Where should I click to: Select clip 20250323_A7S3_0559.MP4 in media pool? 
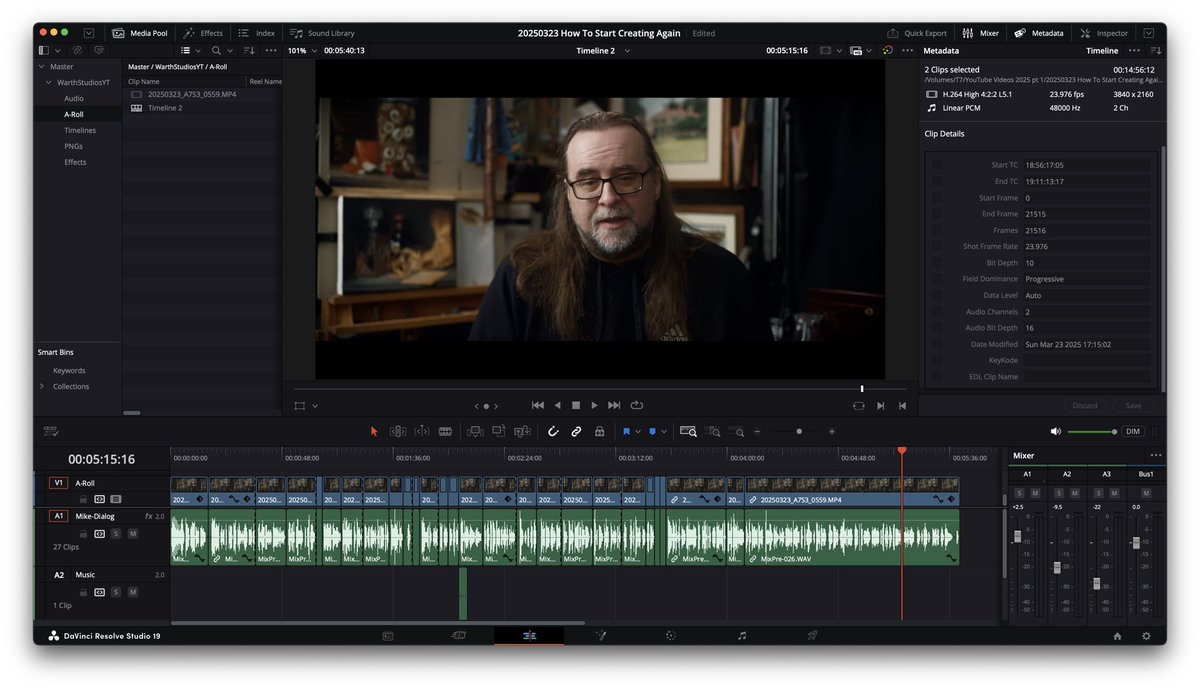pos(193,94)
